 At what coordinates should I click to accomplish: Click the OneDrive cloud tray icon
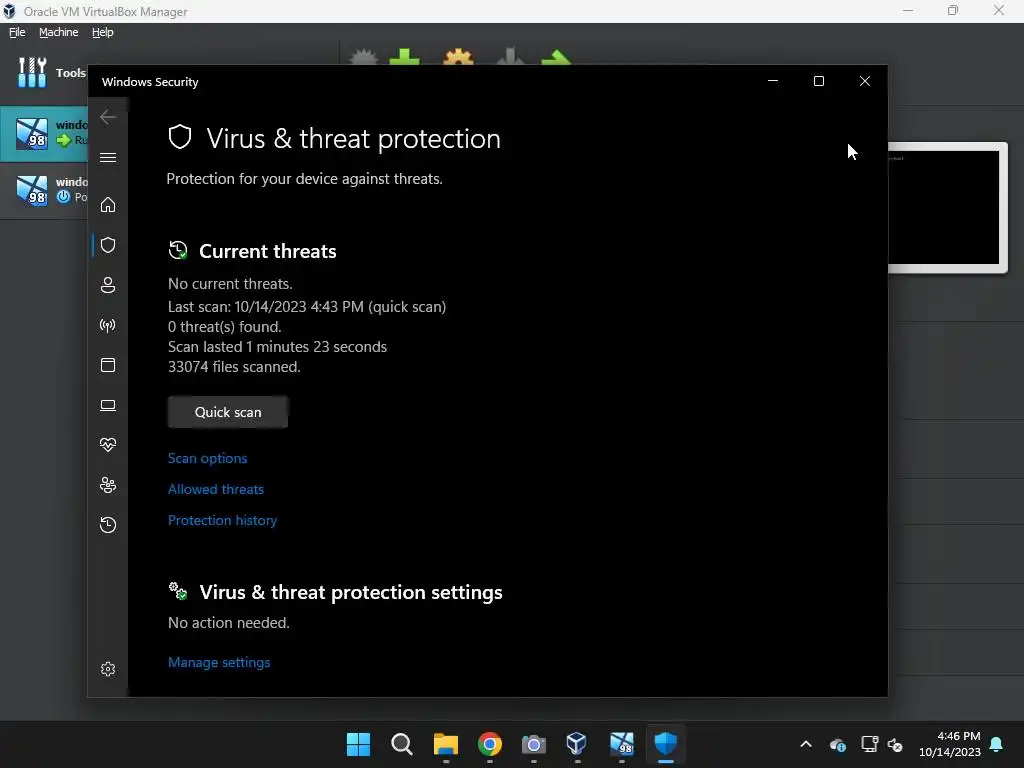point(838,744)
